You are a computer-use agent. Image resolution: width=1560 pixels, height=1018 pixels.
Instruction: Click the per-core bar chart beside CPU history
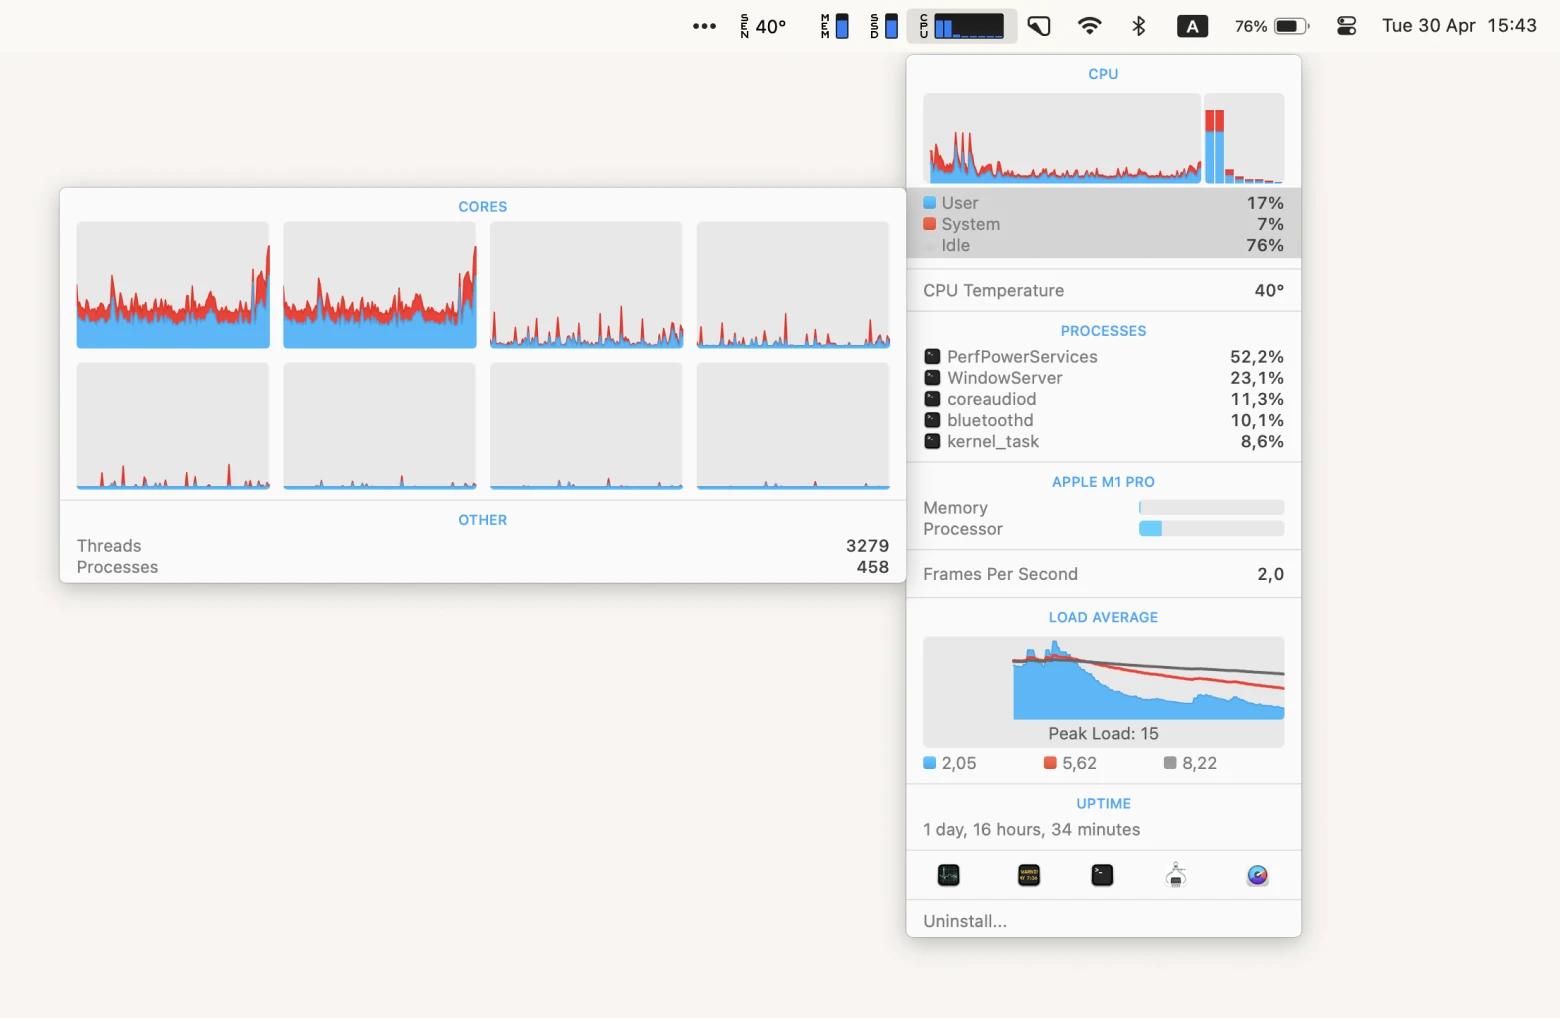[x=1244, y=138]
